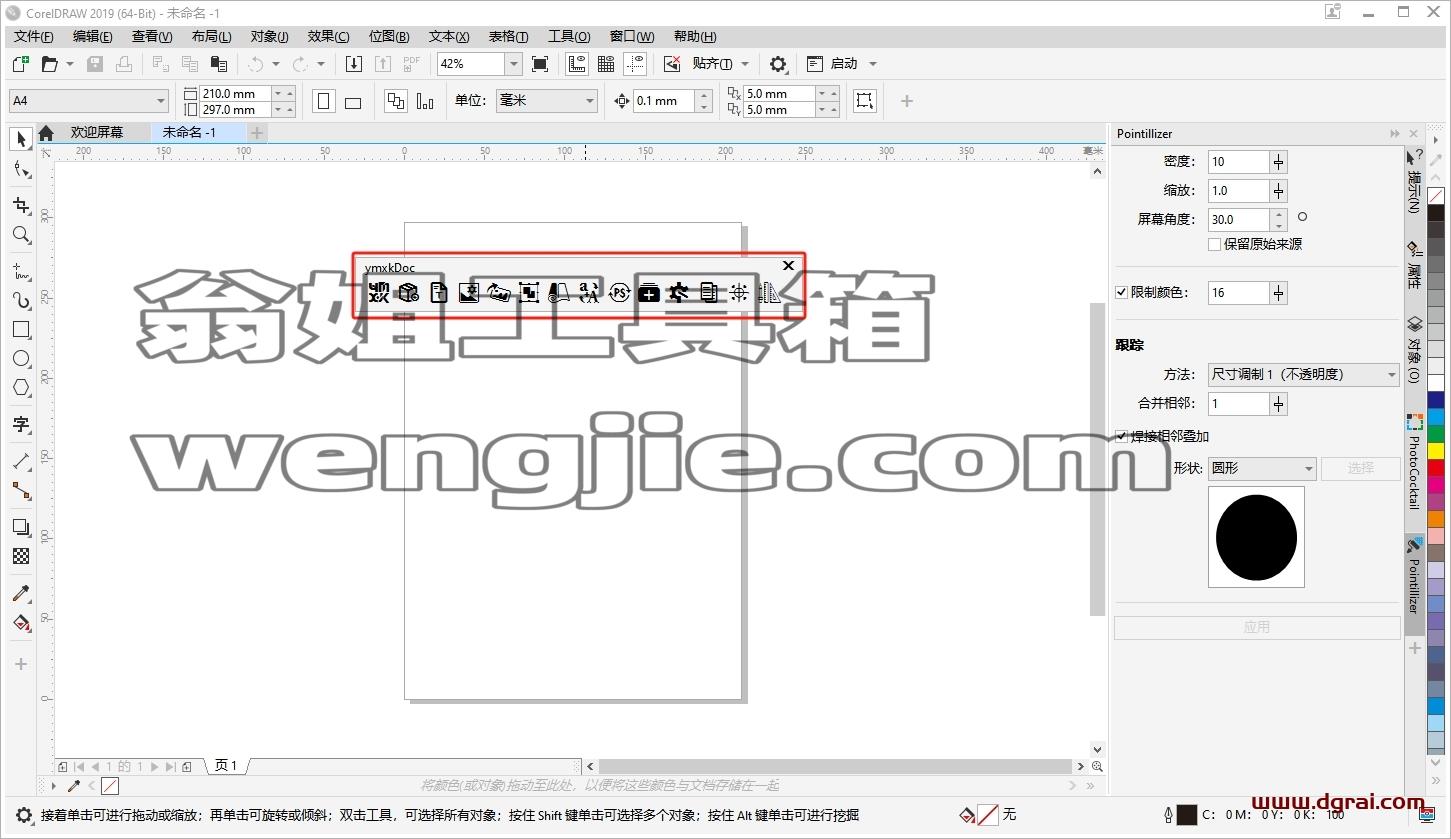Toggle rulers display icon

pos(577,64)
